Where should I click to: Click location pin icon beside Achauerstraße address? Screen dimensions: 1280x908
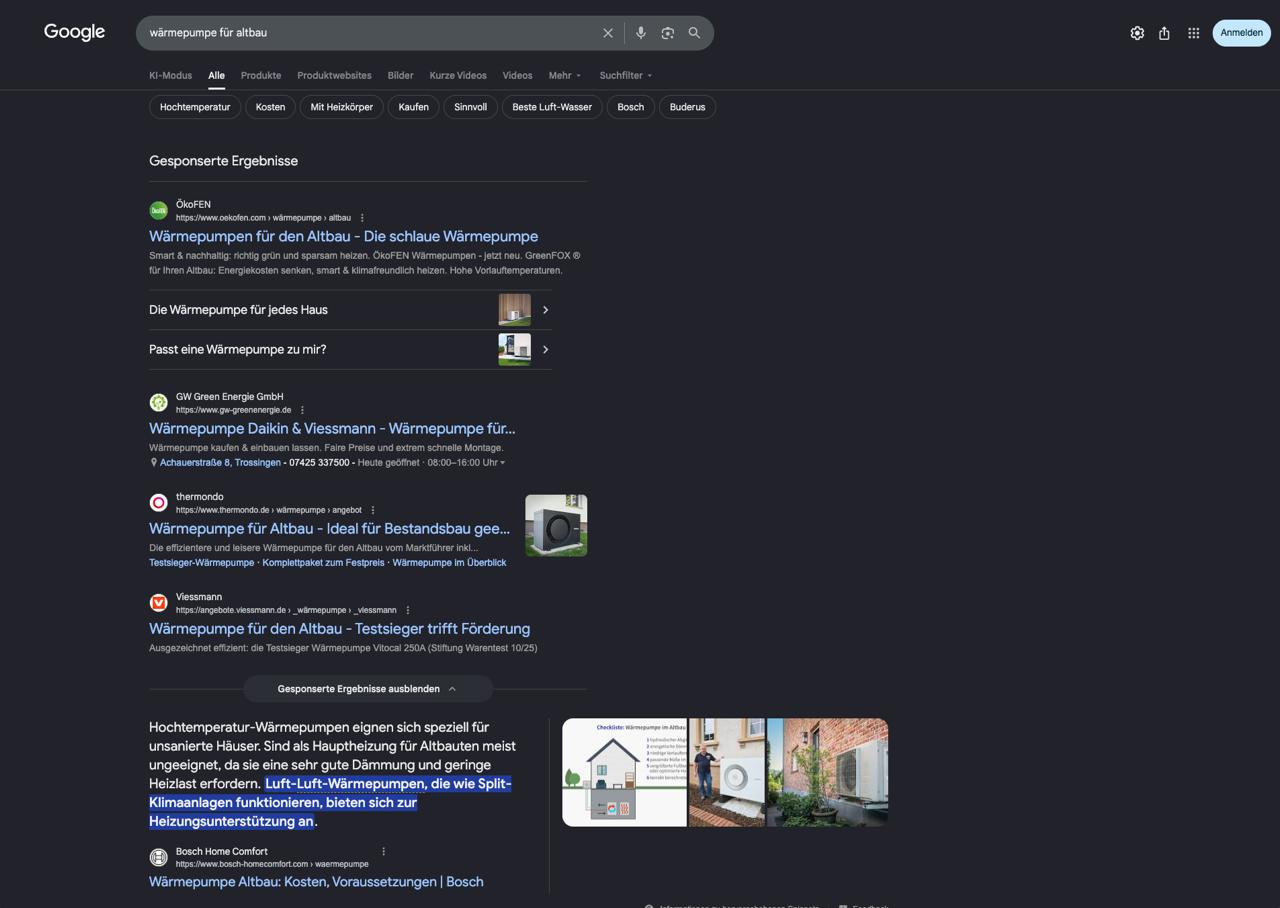click(154, 463)
